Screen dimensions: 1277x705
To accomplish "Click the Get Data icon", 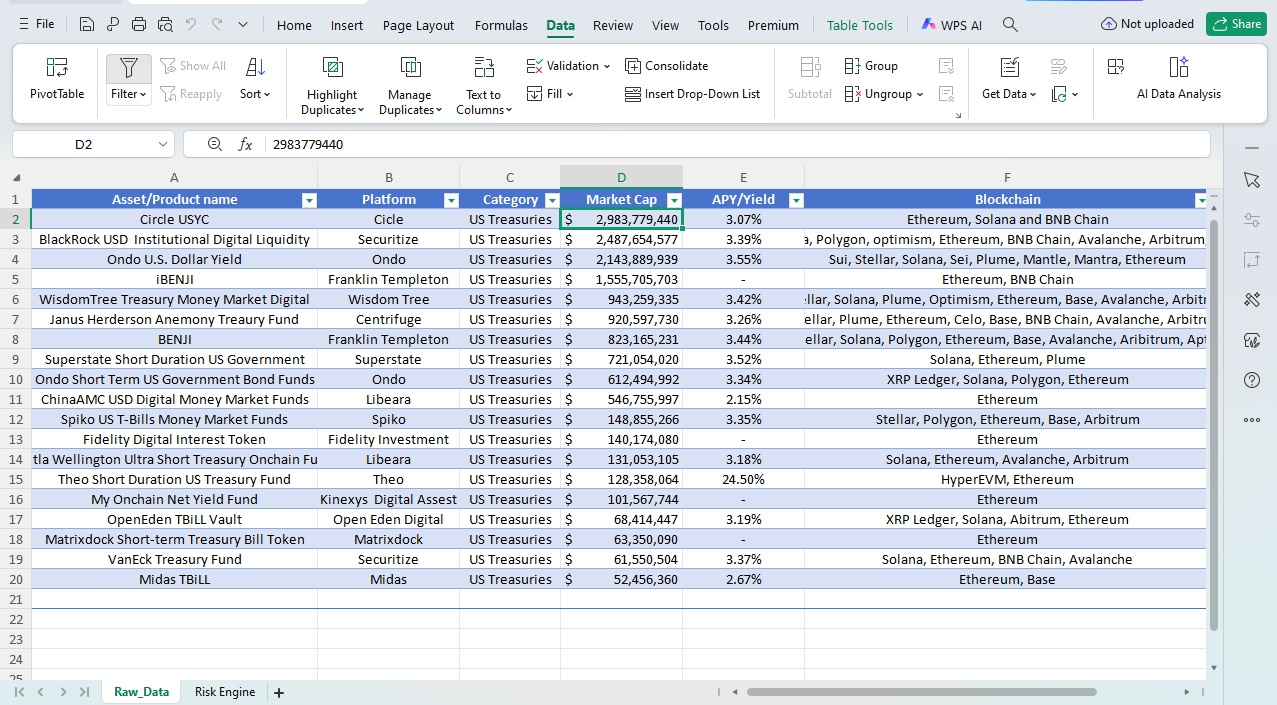I will [1010, 67].
